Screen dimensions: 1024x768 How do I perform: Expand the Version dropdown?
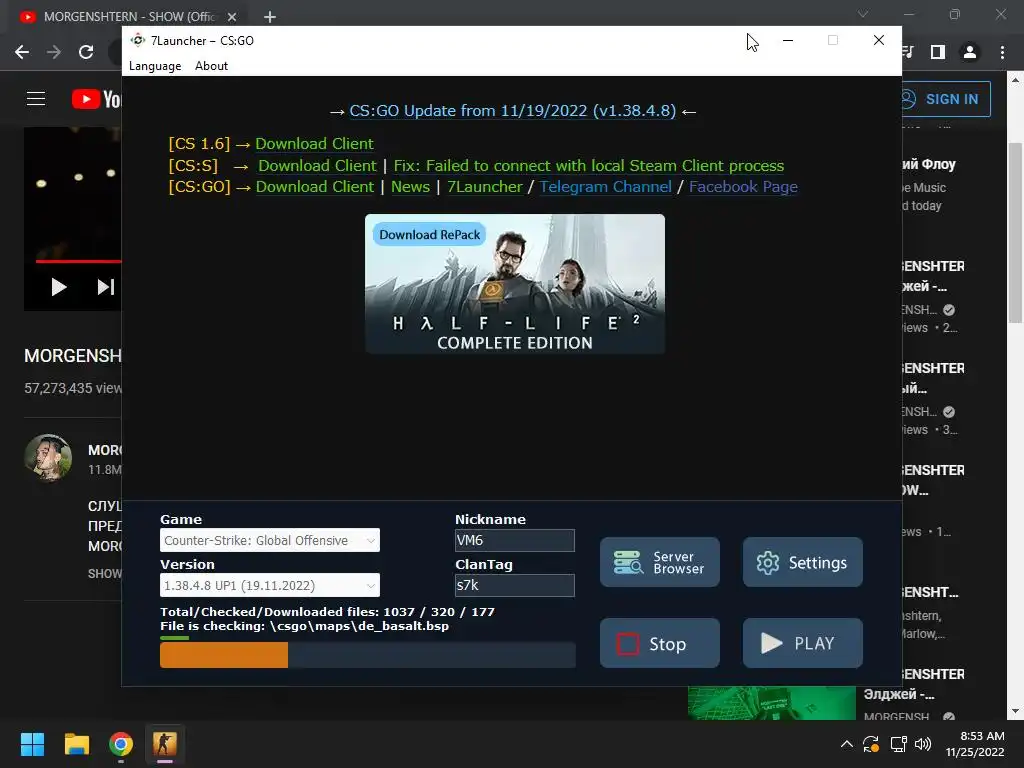pos(270,585)
